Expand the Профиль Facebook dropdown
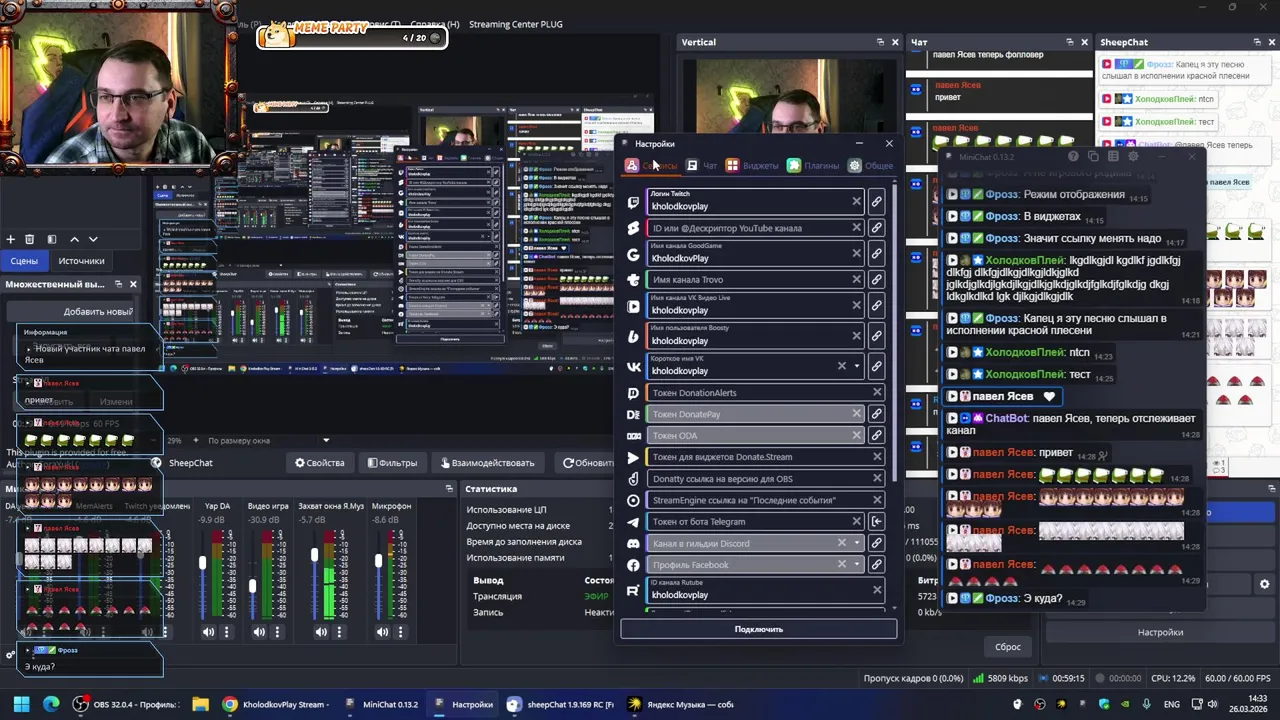This screenshot has width=1280, height=720. click(x=857, y=564)
